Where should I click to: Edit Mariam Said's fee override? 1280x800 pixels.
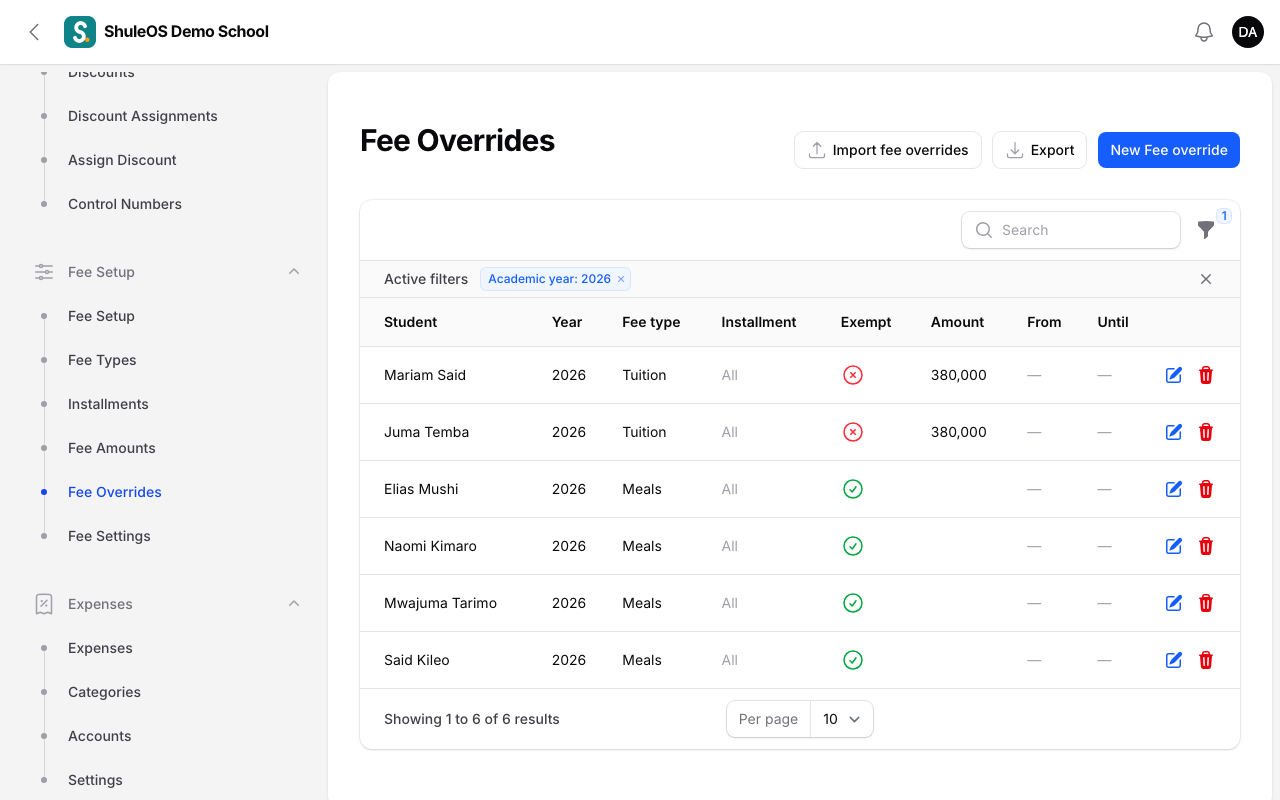(1174, 375)
